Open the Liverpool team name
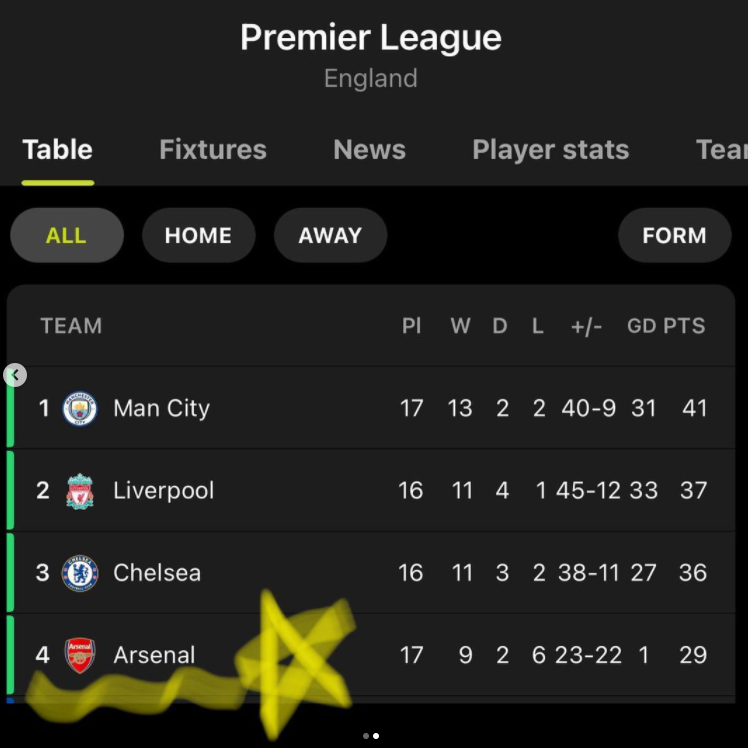Screen dimensions: 748x748 click(x=163, y=491)
